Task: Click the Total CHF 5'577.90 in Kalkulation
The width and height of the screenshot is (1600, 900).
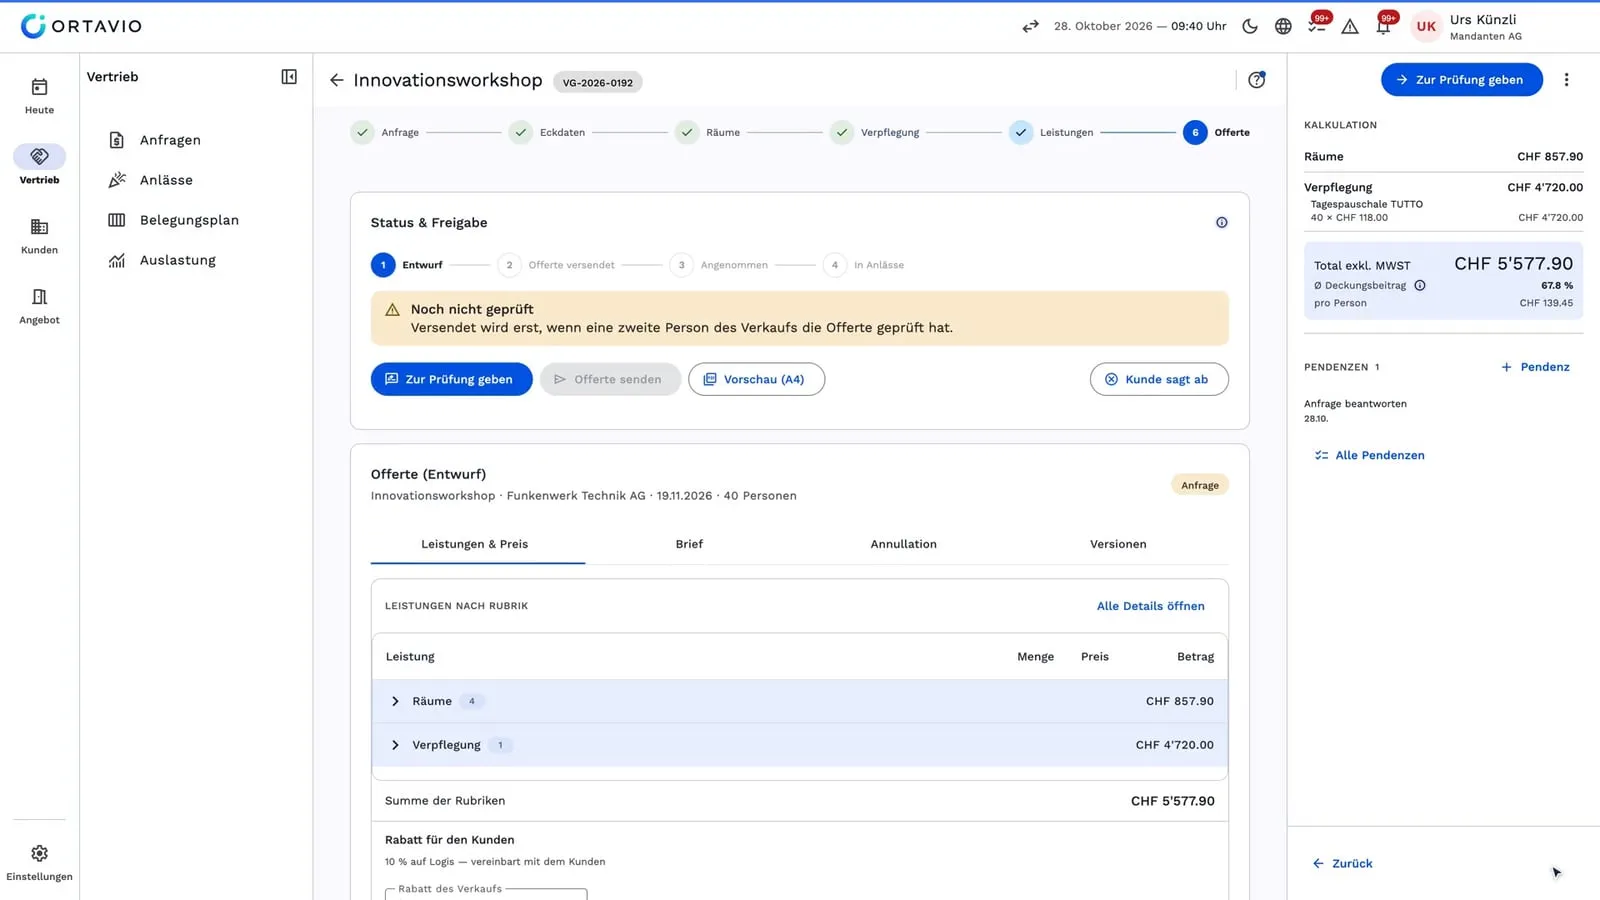Action: (1513, 264)
